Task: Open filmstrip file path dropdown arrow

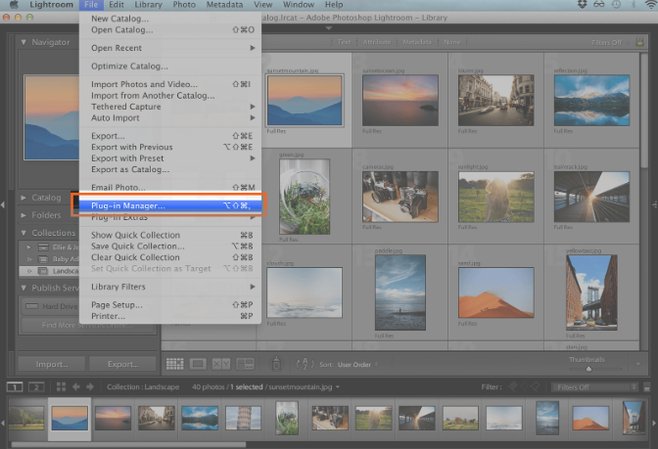Action: [x=337, y=387]
